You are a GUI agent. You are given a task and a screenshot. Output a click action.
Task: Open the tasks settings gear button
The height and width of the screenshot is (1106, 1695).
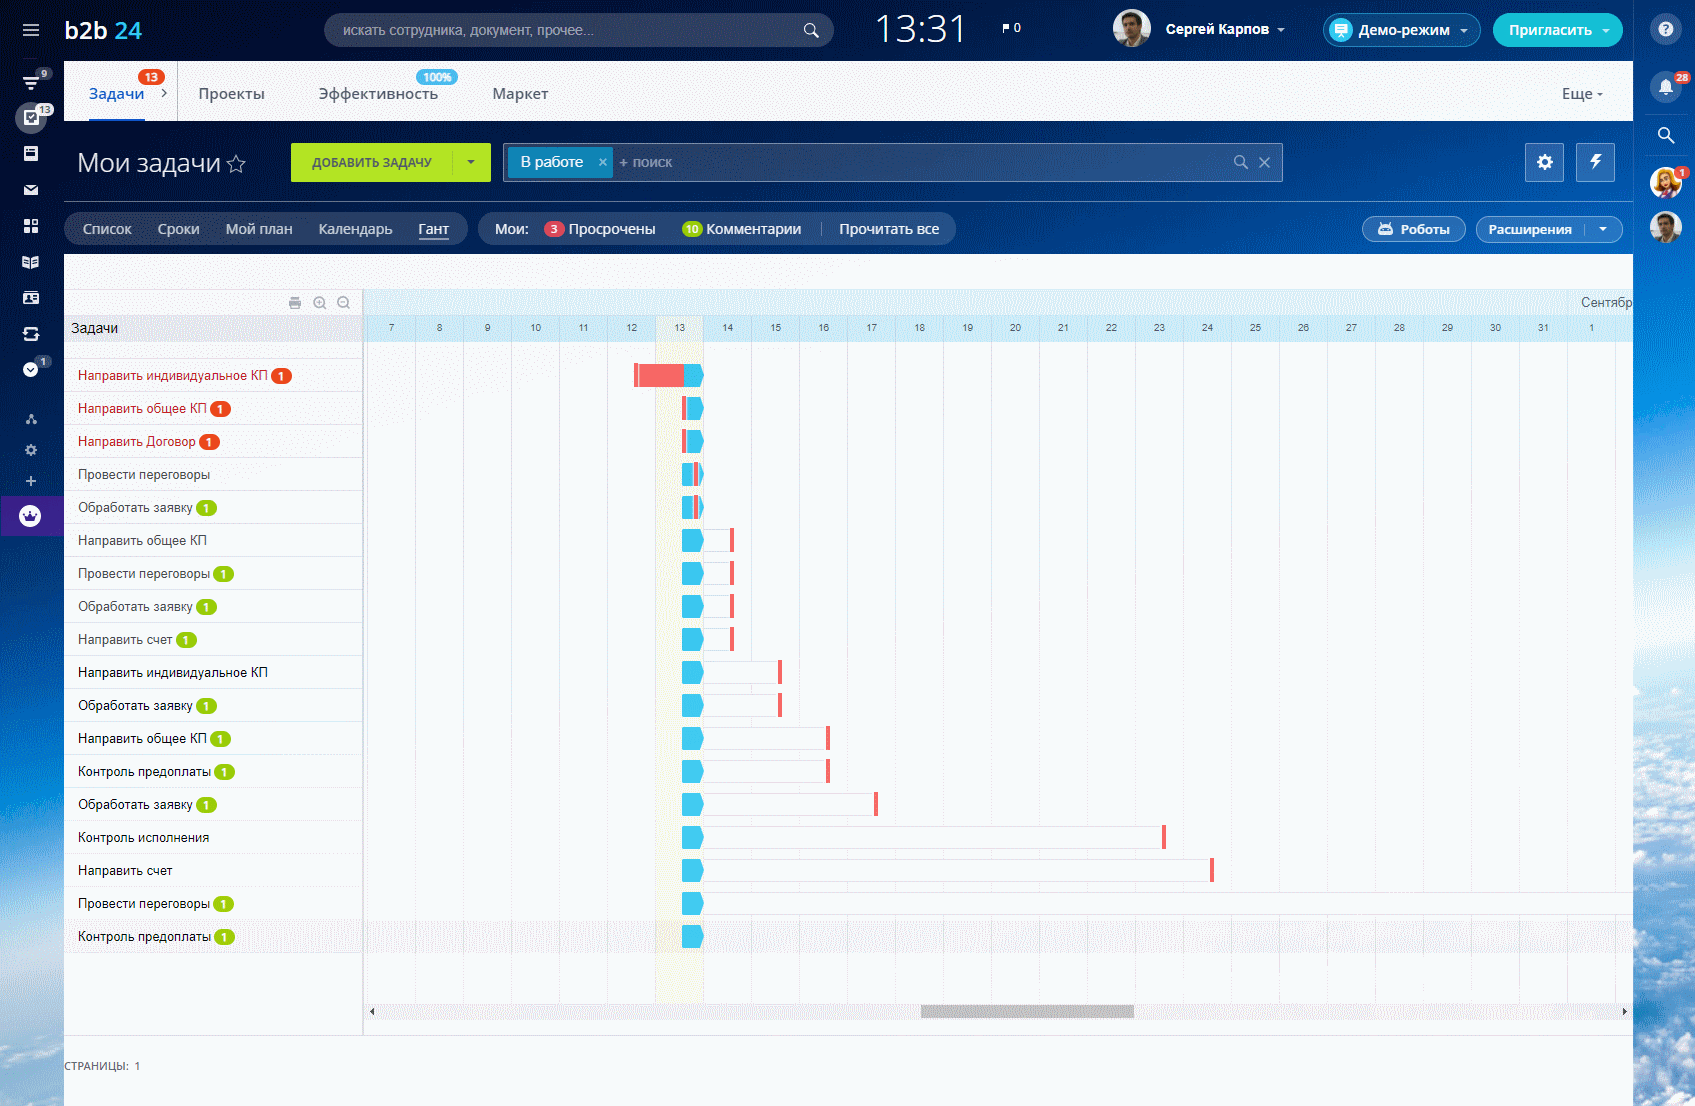click(1544, 162)
